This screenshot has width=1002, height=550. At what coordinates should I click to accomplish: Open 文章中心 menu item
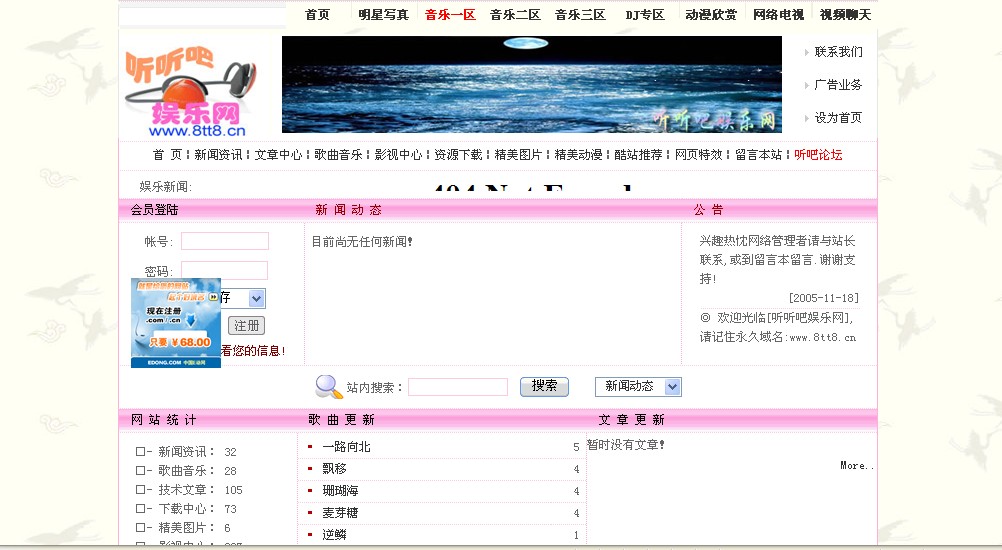tap(278, 155)
